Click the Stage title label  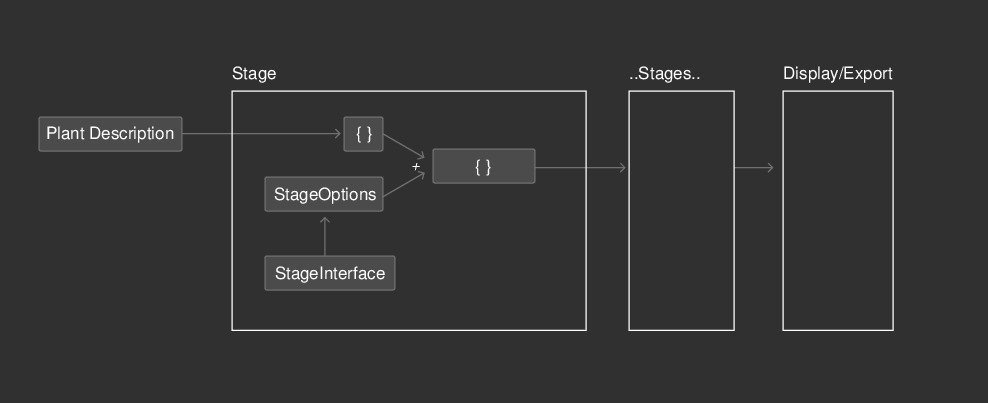pos(254,74)
